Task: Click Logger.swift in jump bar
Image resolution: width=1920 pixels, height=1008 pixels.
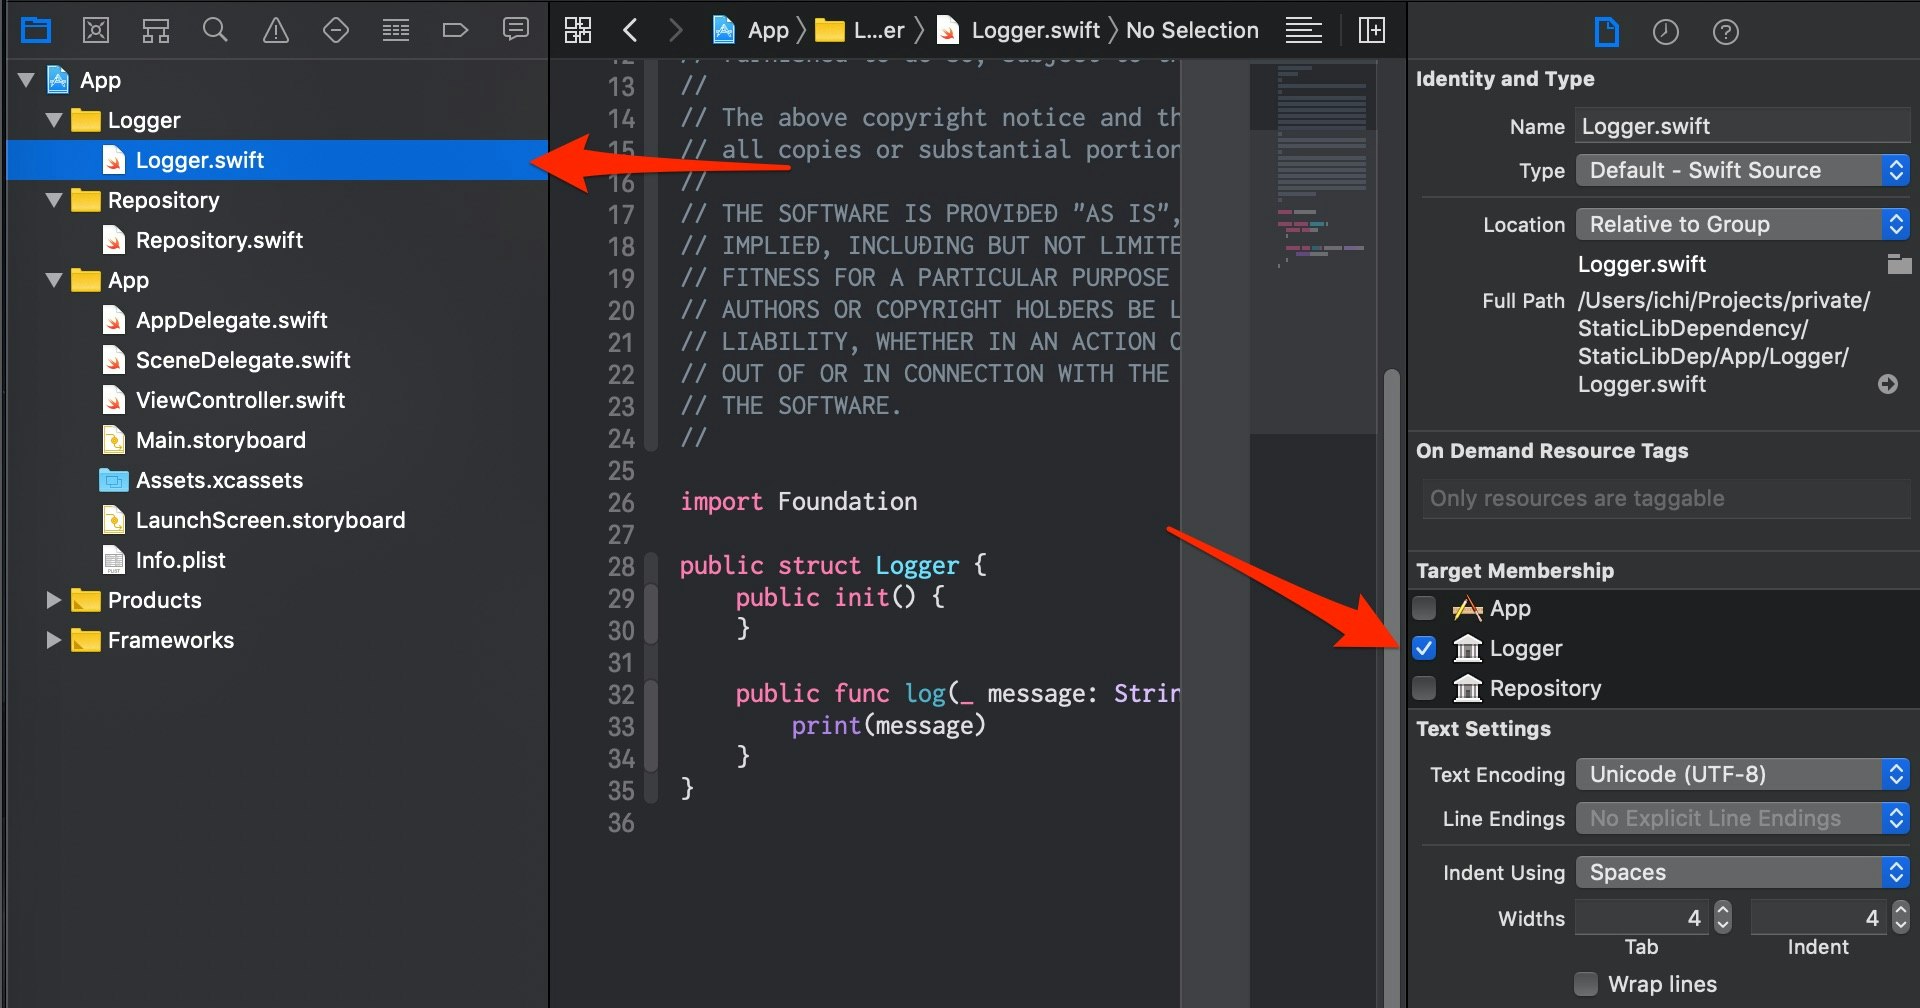Action: 1018,30
